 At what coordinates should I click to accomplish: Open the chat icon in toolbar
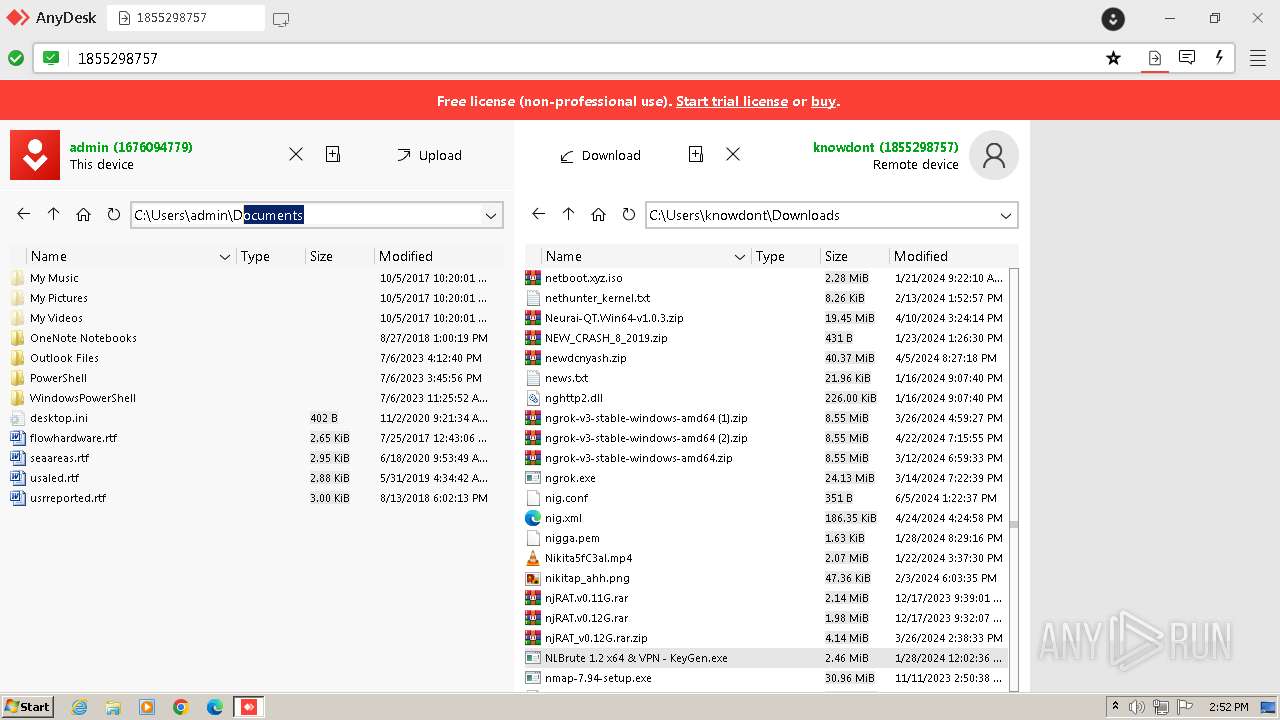(x=1187, y=58)
